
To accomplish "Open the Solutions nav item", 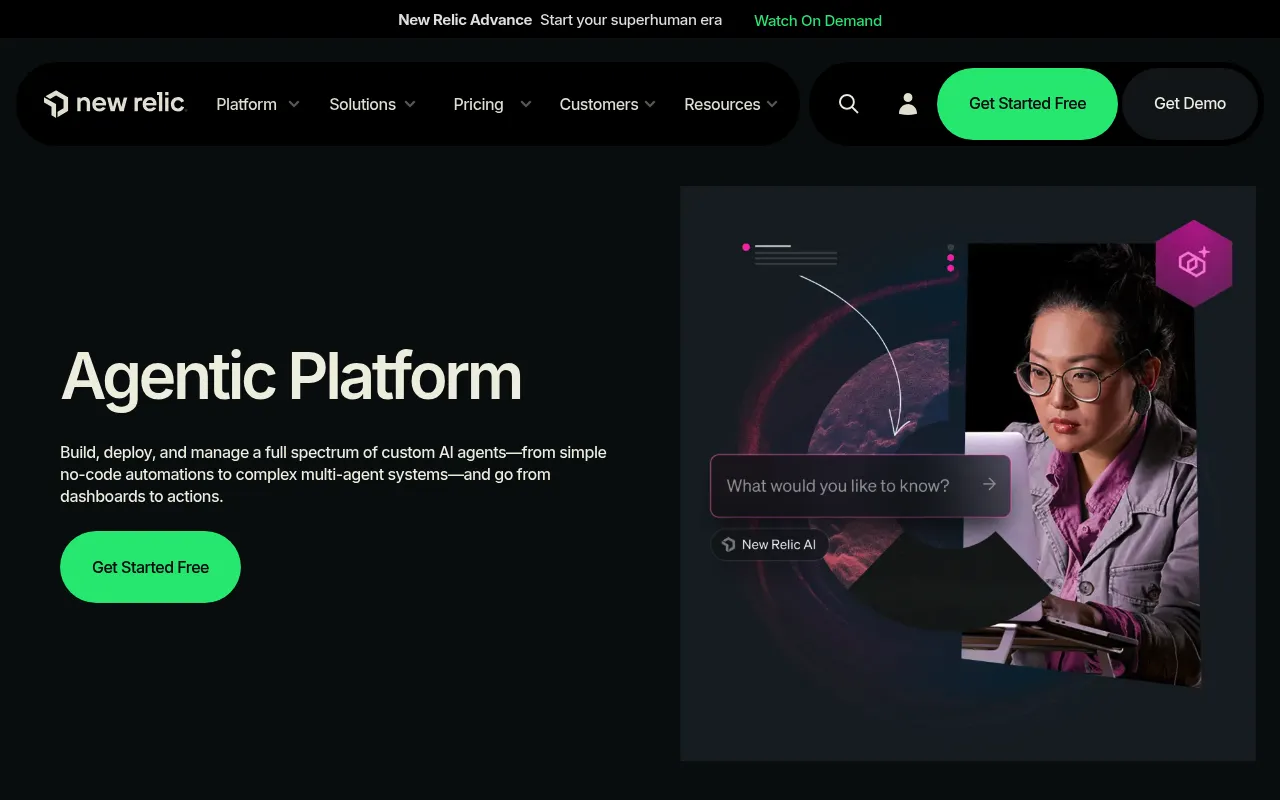I will (362, 104).
